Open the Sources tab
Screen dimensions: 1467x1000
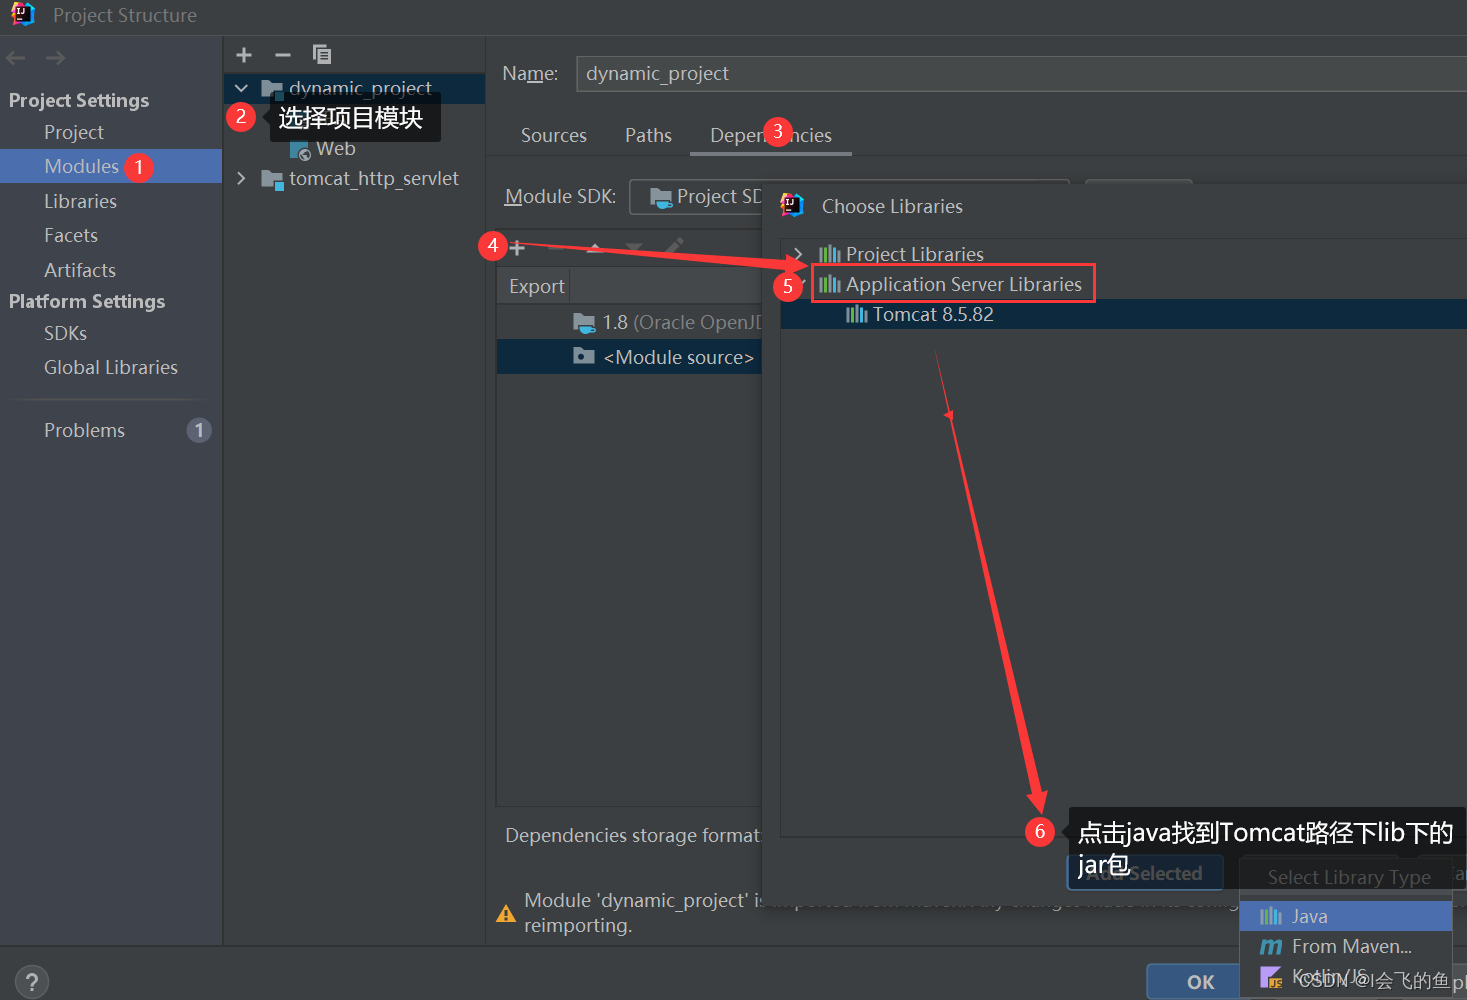(x=554, y=135)
